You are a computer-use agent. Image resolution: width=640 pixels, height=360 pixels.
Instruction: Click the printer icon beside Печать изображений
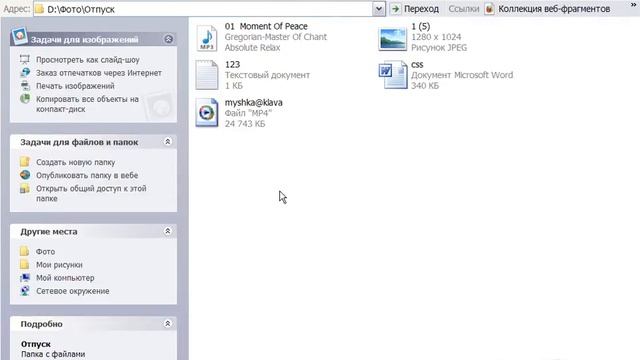25,86
